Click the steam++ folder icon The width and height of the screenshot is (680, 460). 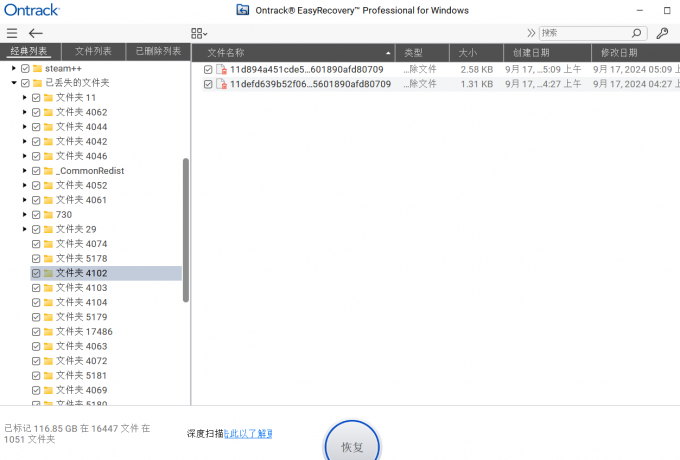coord(38,69)
